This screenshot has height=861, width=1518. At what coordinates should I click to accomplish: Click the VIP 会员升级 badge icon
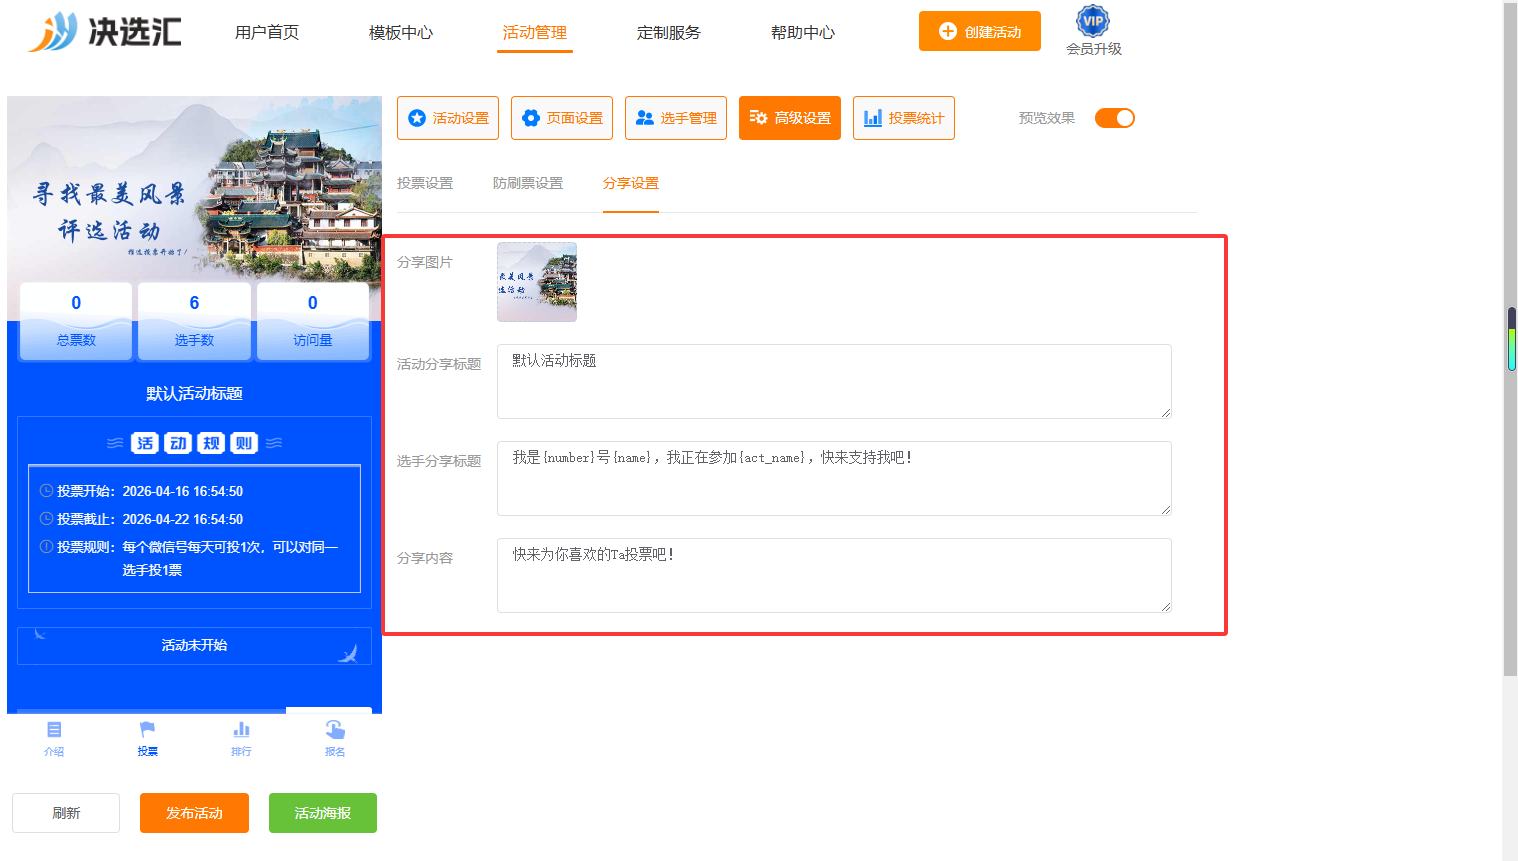point(1093,21)
